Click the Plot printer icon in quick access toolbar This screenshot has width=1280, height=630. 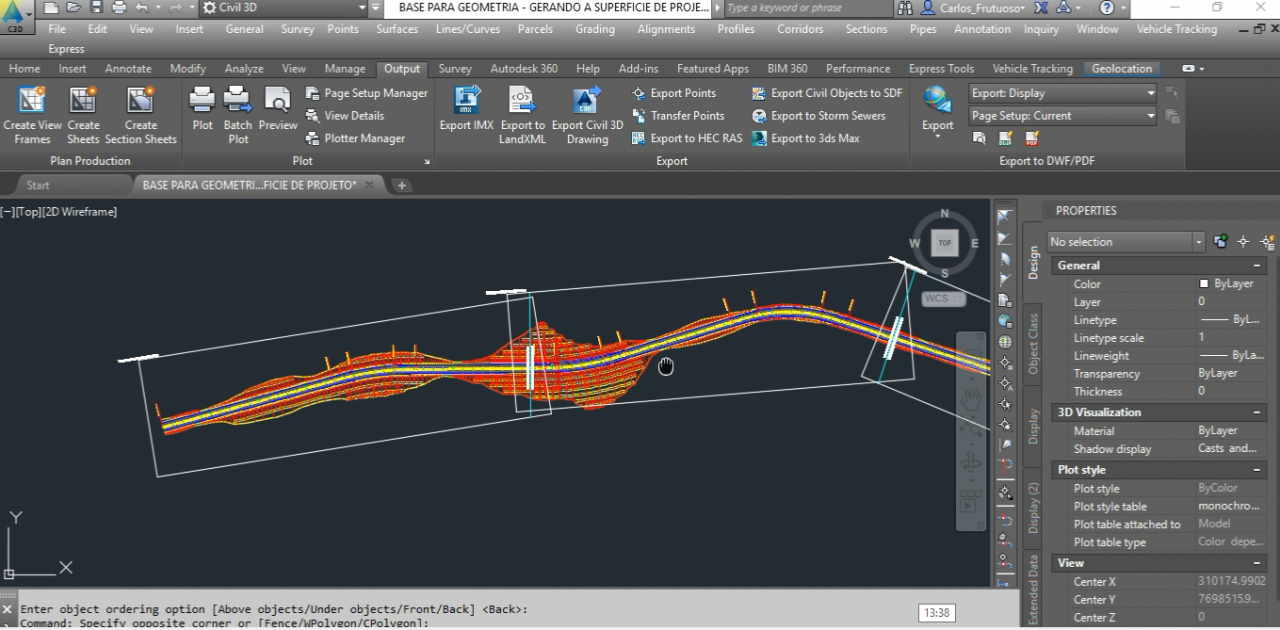[x=119, y=8]
